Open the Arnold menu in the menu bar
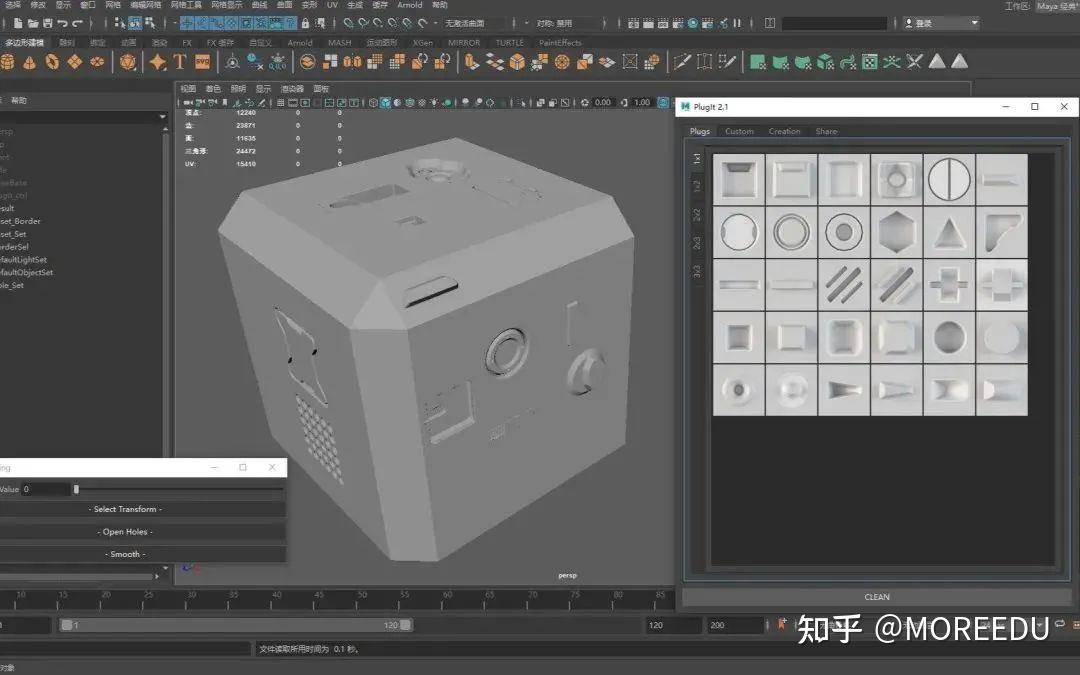1080x675 pixels. pyautogui.click(x=410, y=5)
